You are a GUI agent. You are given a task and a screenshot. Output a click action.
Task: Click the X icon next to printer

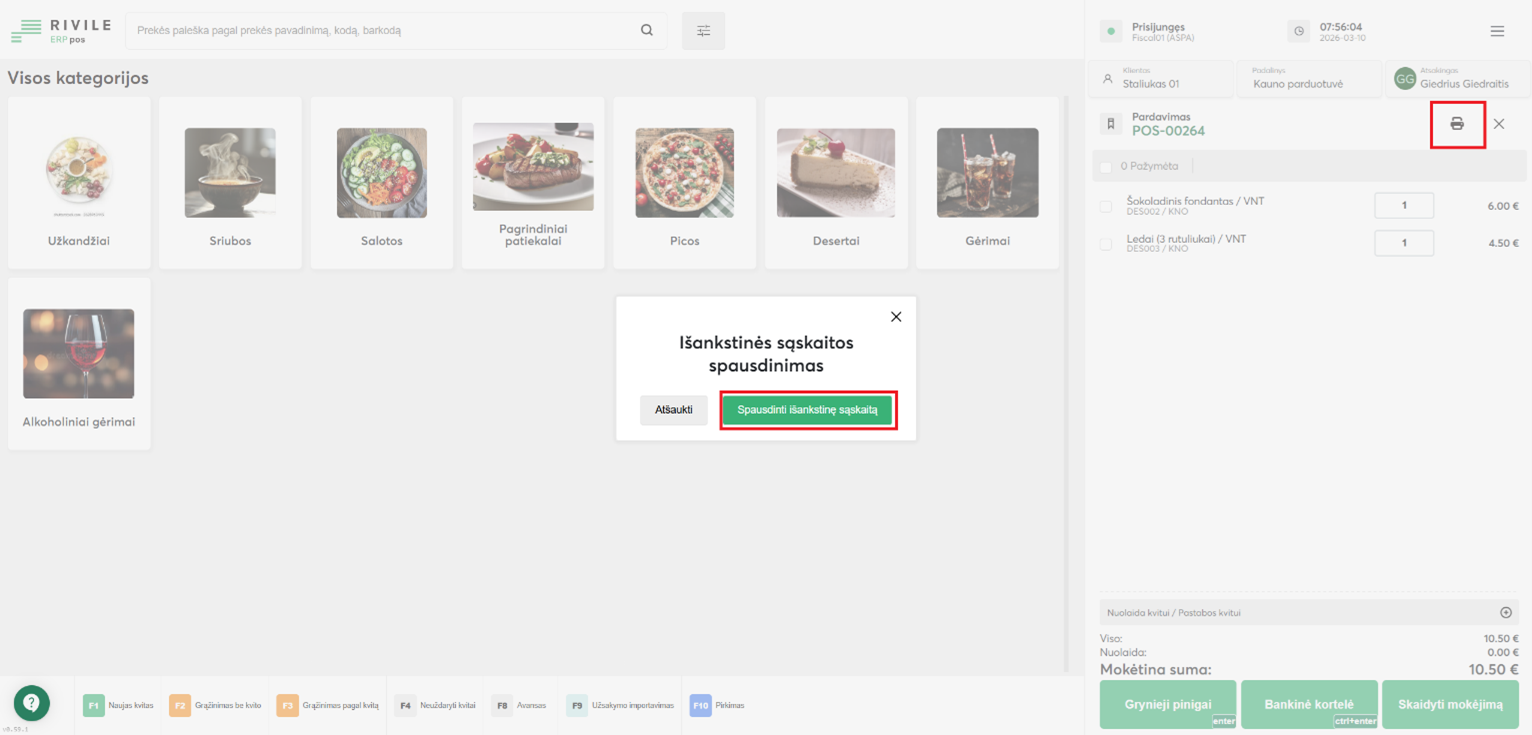1498,124
